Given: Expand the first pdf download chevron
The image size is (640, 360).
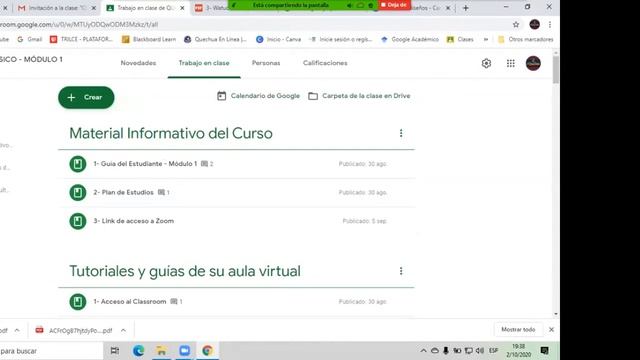Looking at the screenshot, I should [x=17, y=330].
